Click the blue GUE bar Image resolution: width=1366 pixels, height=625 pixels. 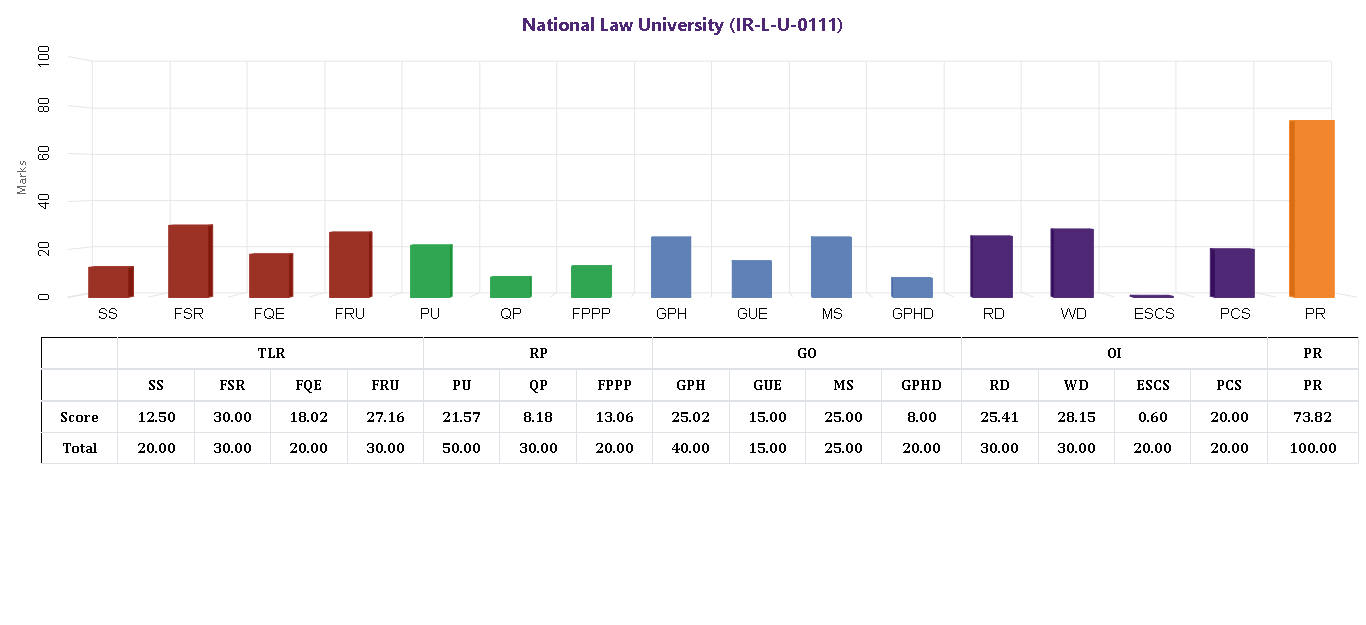(751, 279)
